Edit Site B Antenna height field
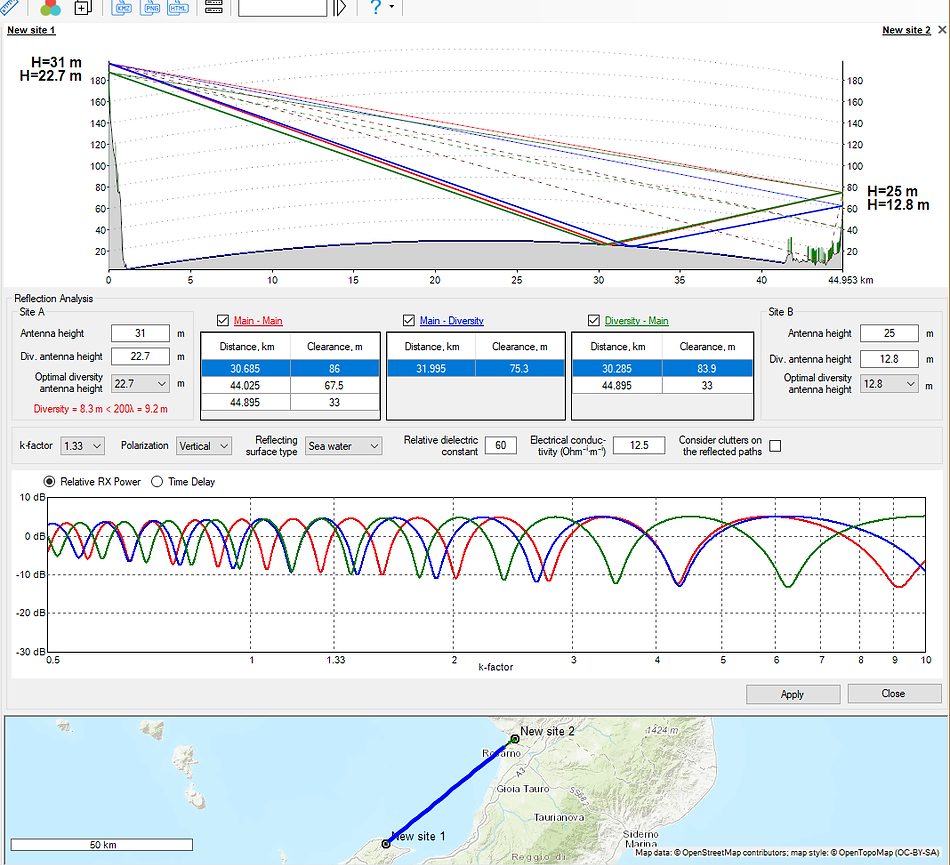 point(889,333)
